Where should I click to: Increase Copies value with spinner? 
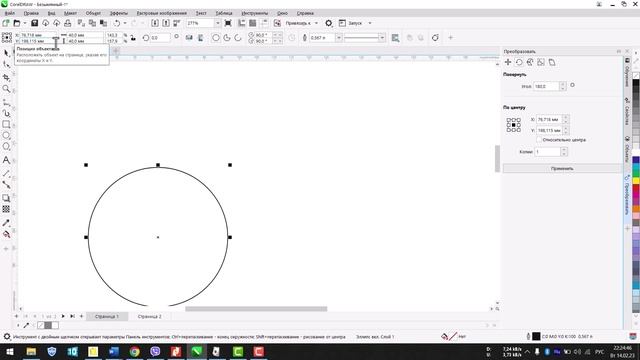tap(564, 149)
